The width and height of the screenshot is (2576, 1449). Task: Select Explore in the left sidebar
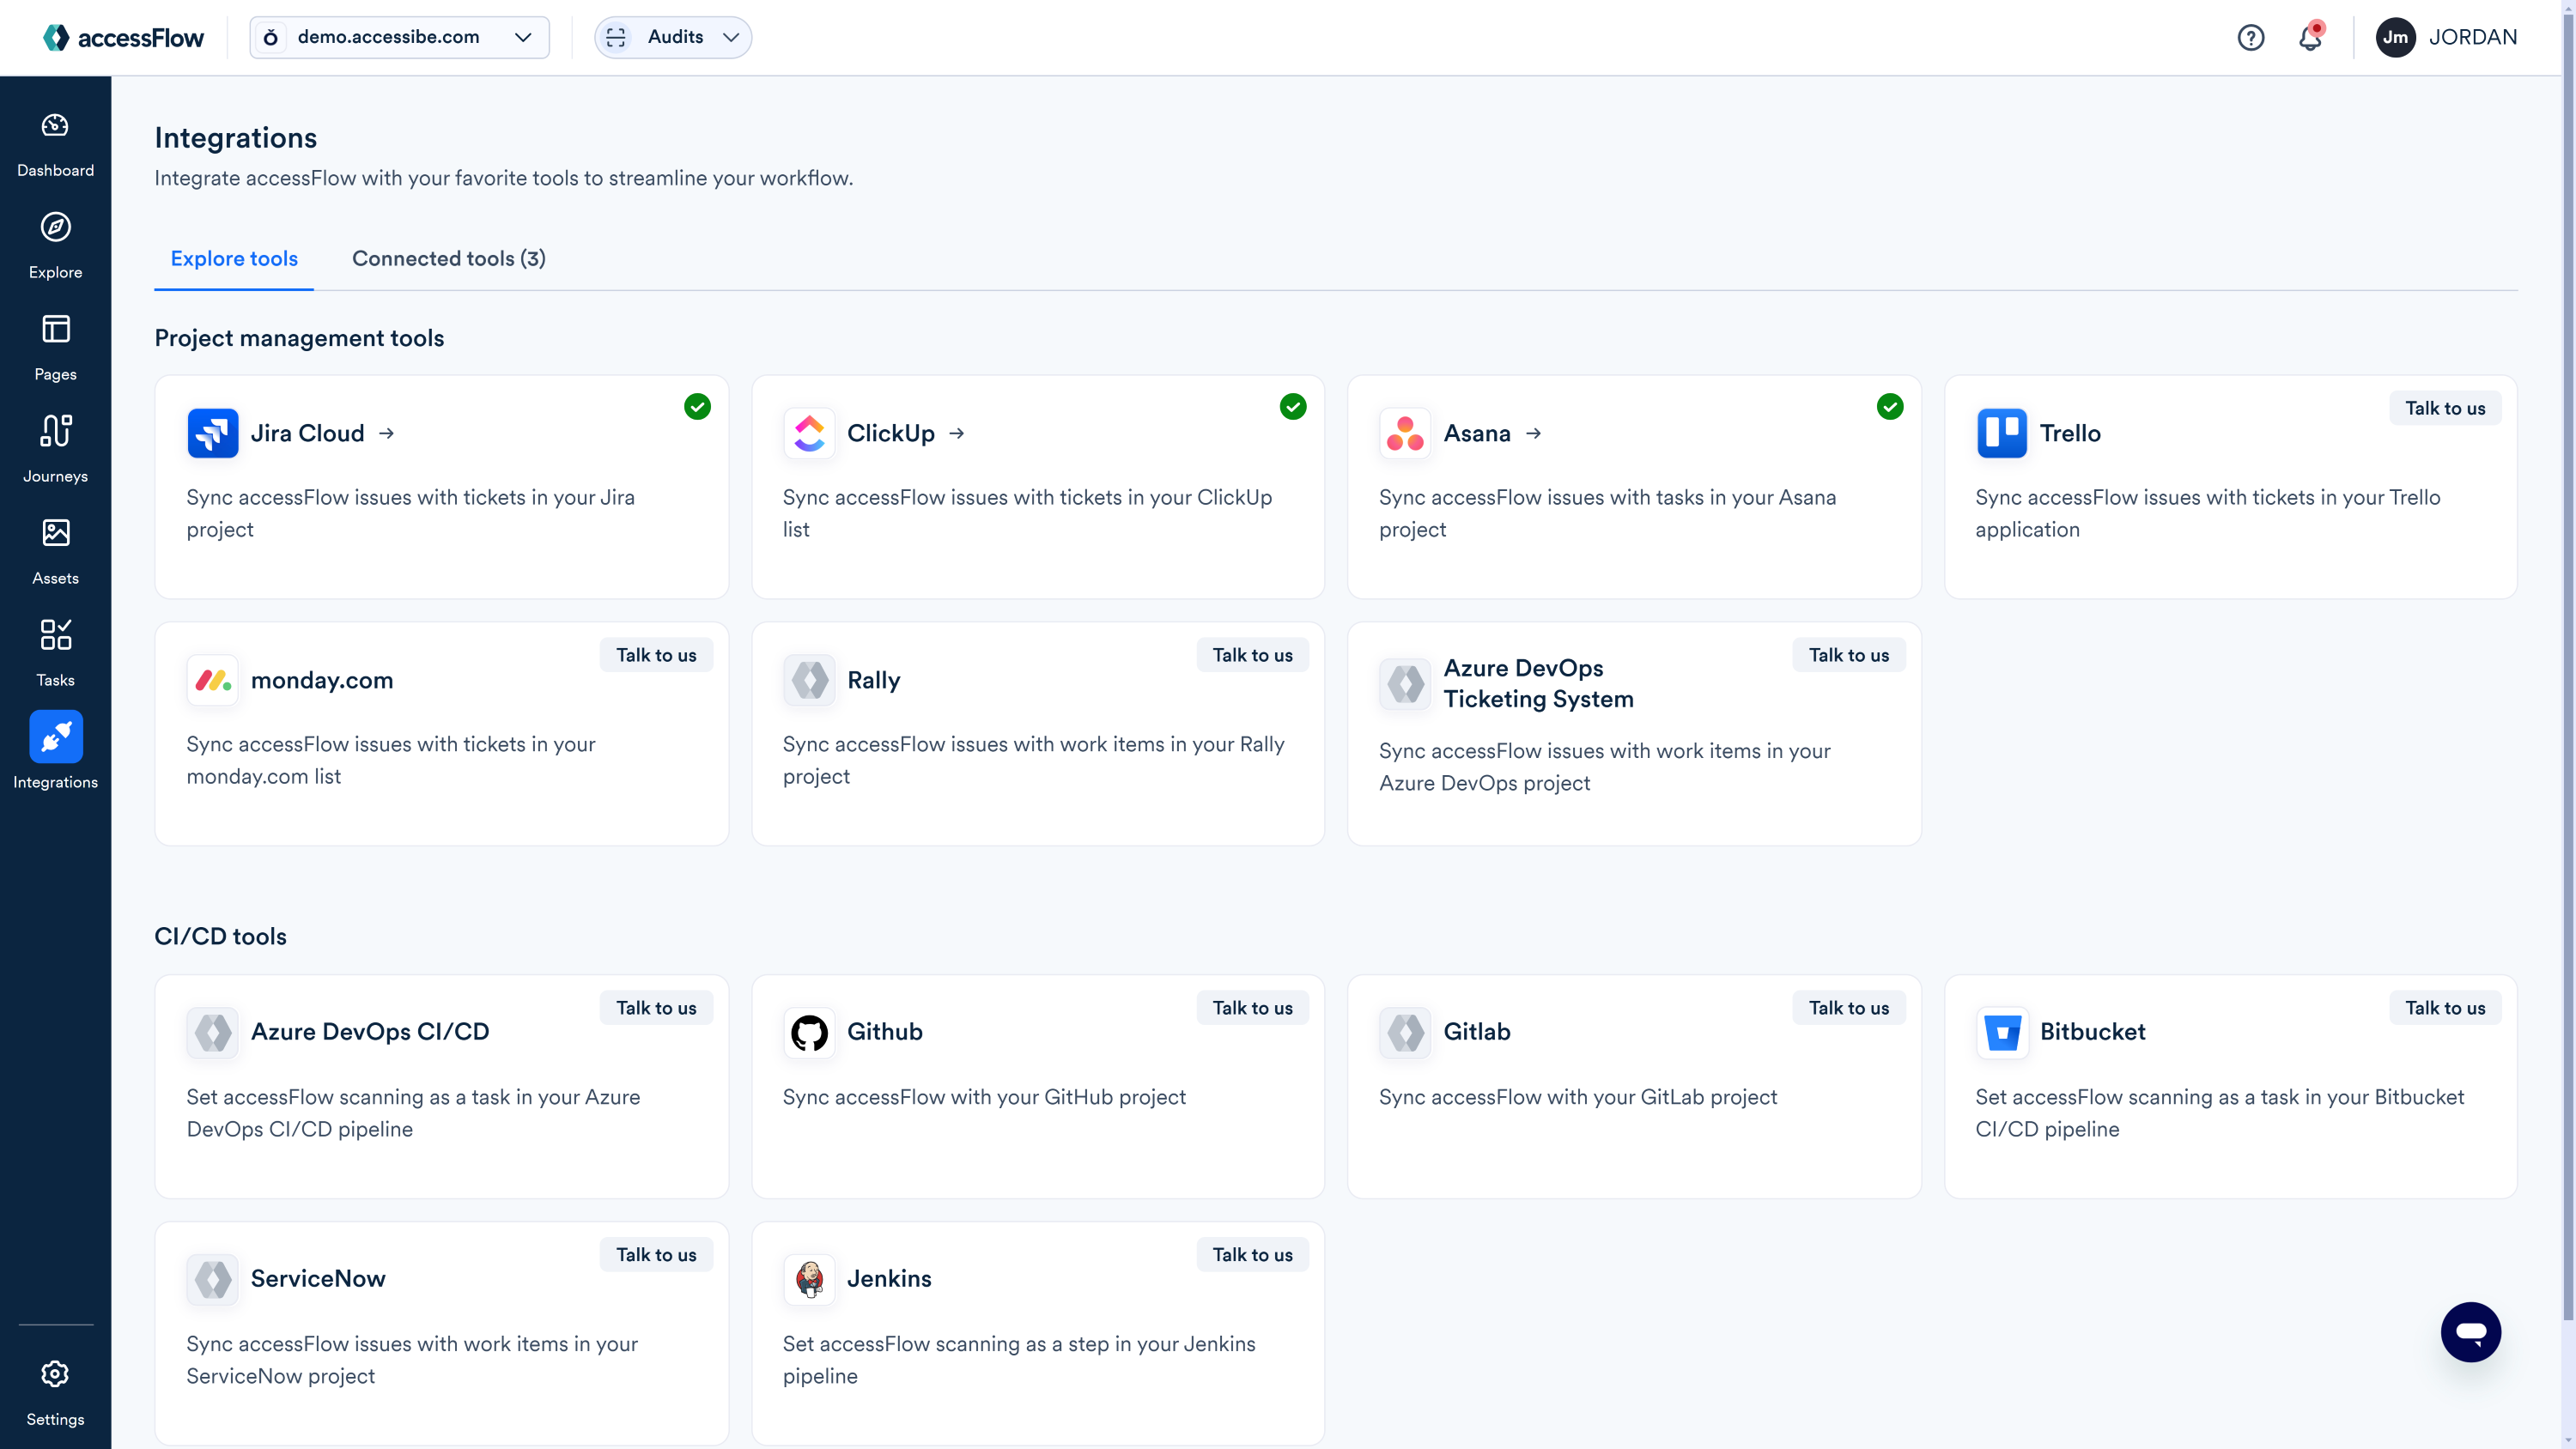[x=55, y=244]
